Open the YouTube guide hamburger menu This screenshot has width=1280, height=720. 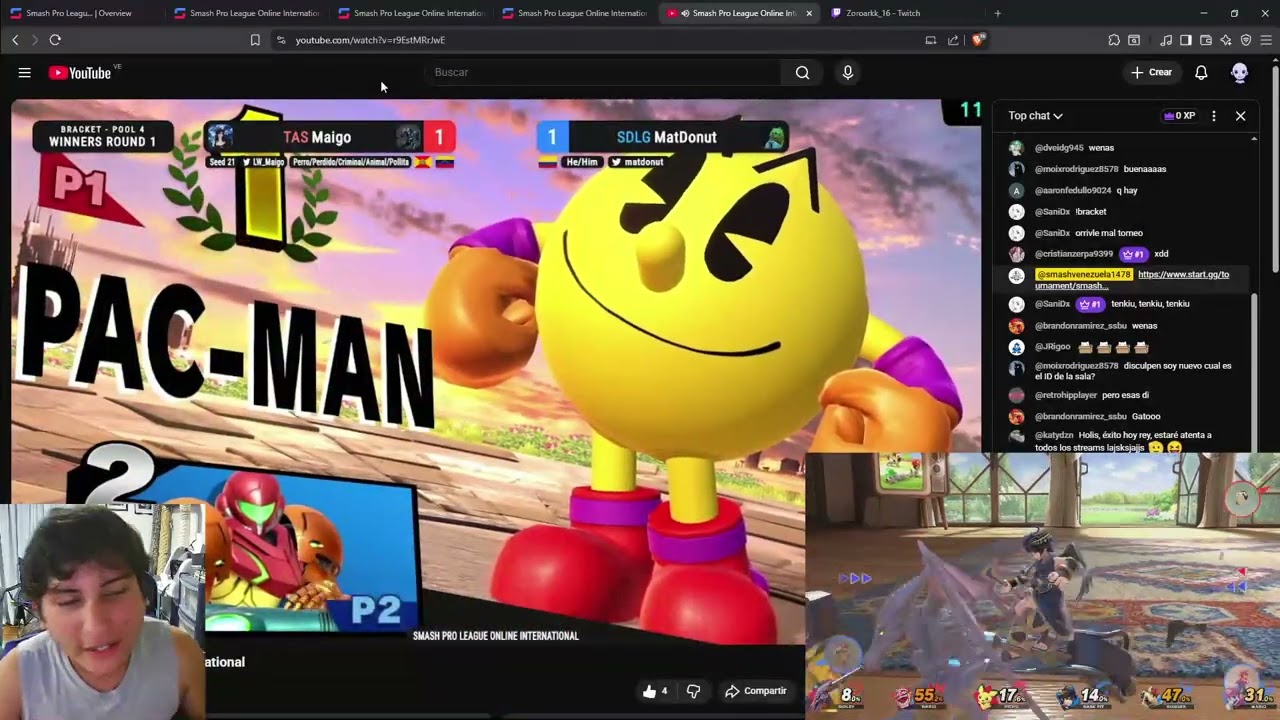tap(25, 72)
